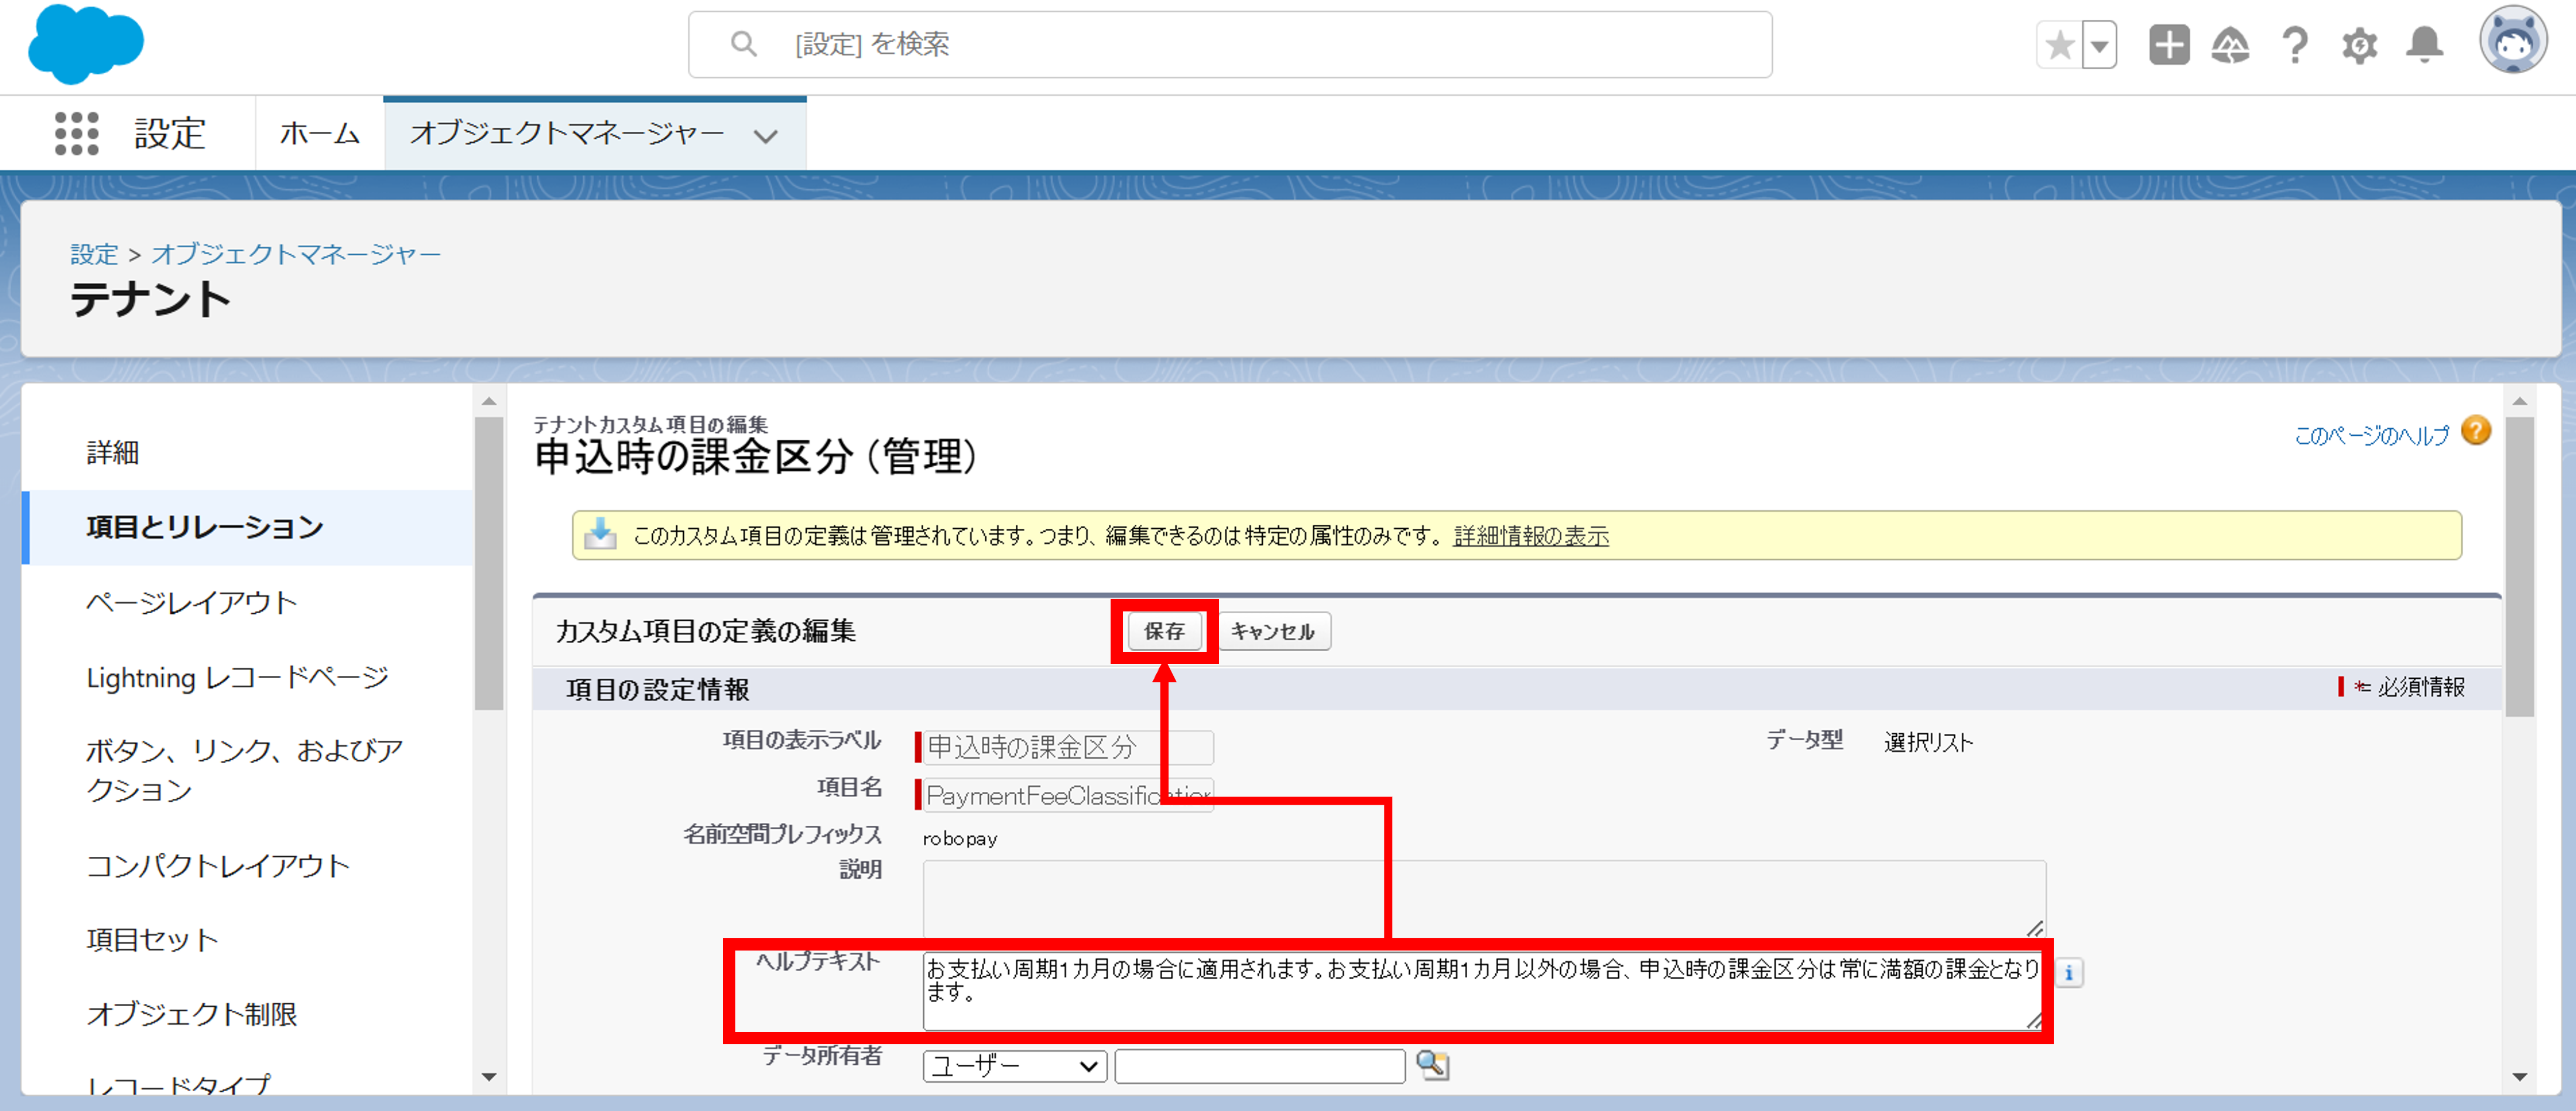This screenshot has width=2576, height=1111.
Task: Click the 保存 button
Action: (x=1164, y=631)
